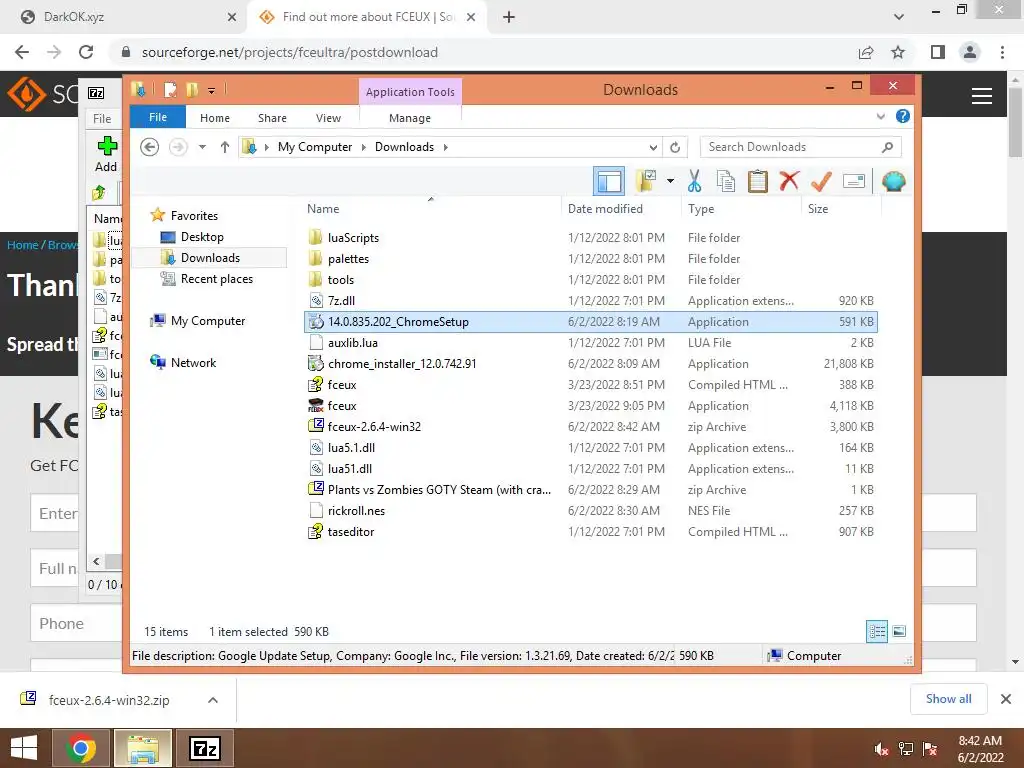Open download options for fceux-2.6.4-win32.zip

pos(213,700)
